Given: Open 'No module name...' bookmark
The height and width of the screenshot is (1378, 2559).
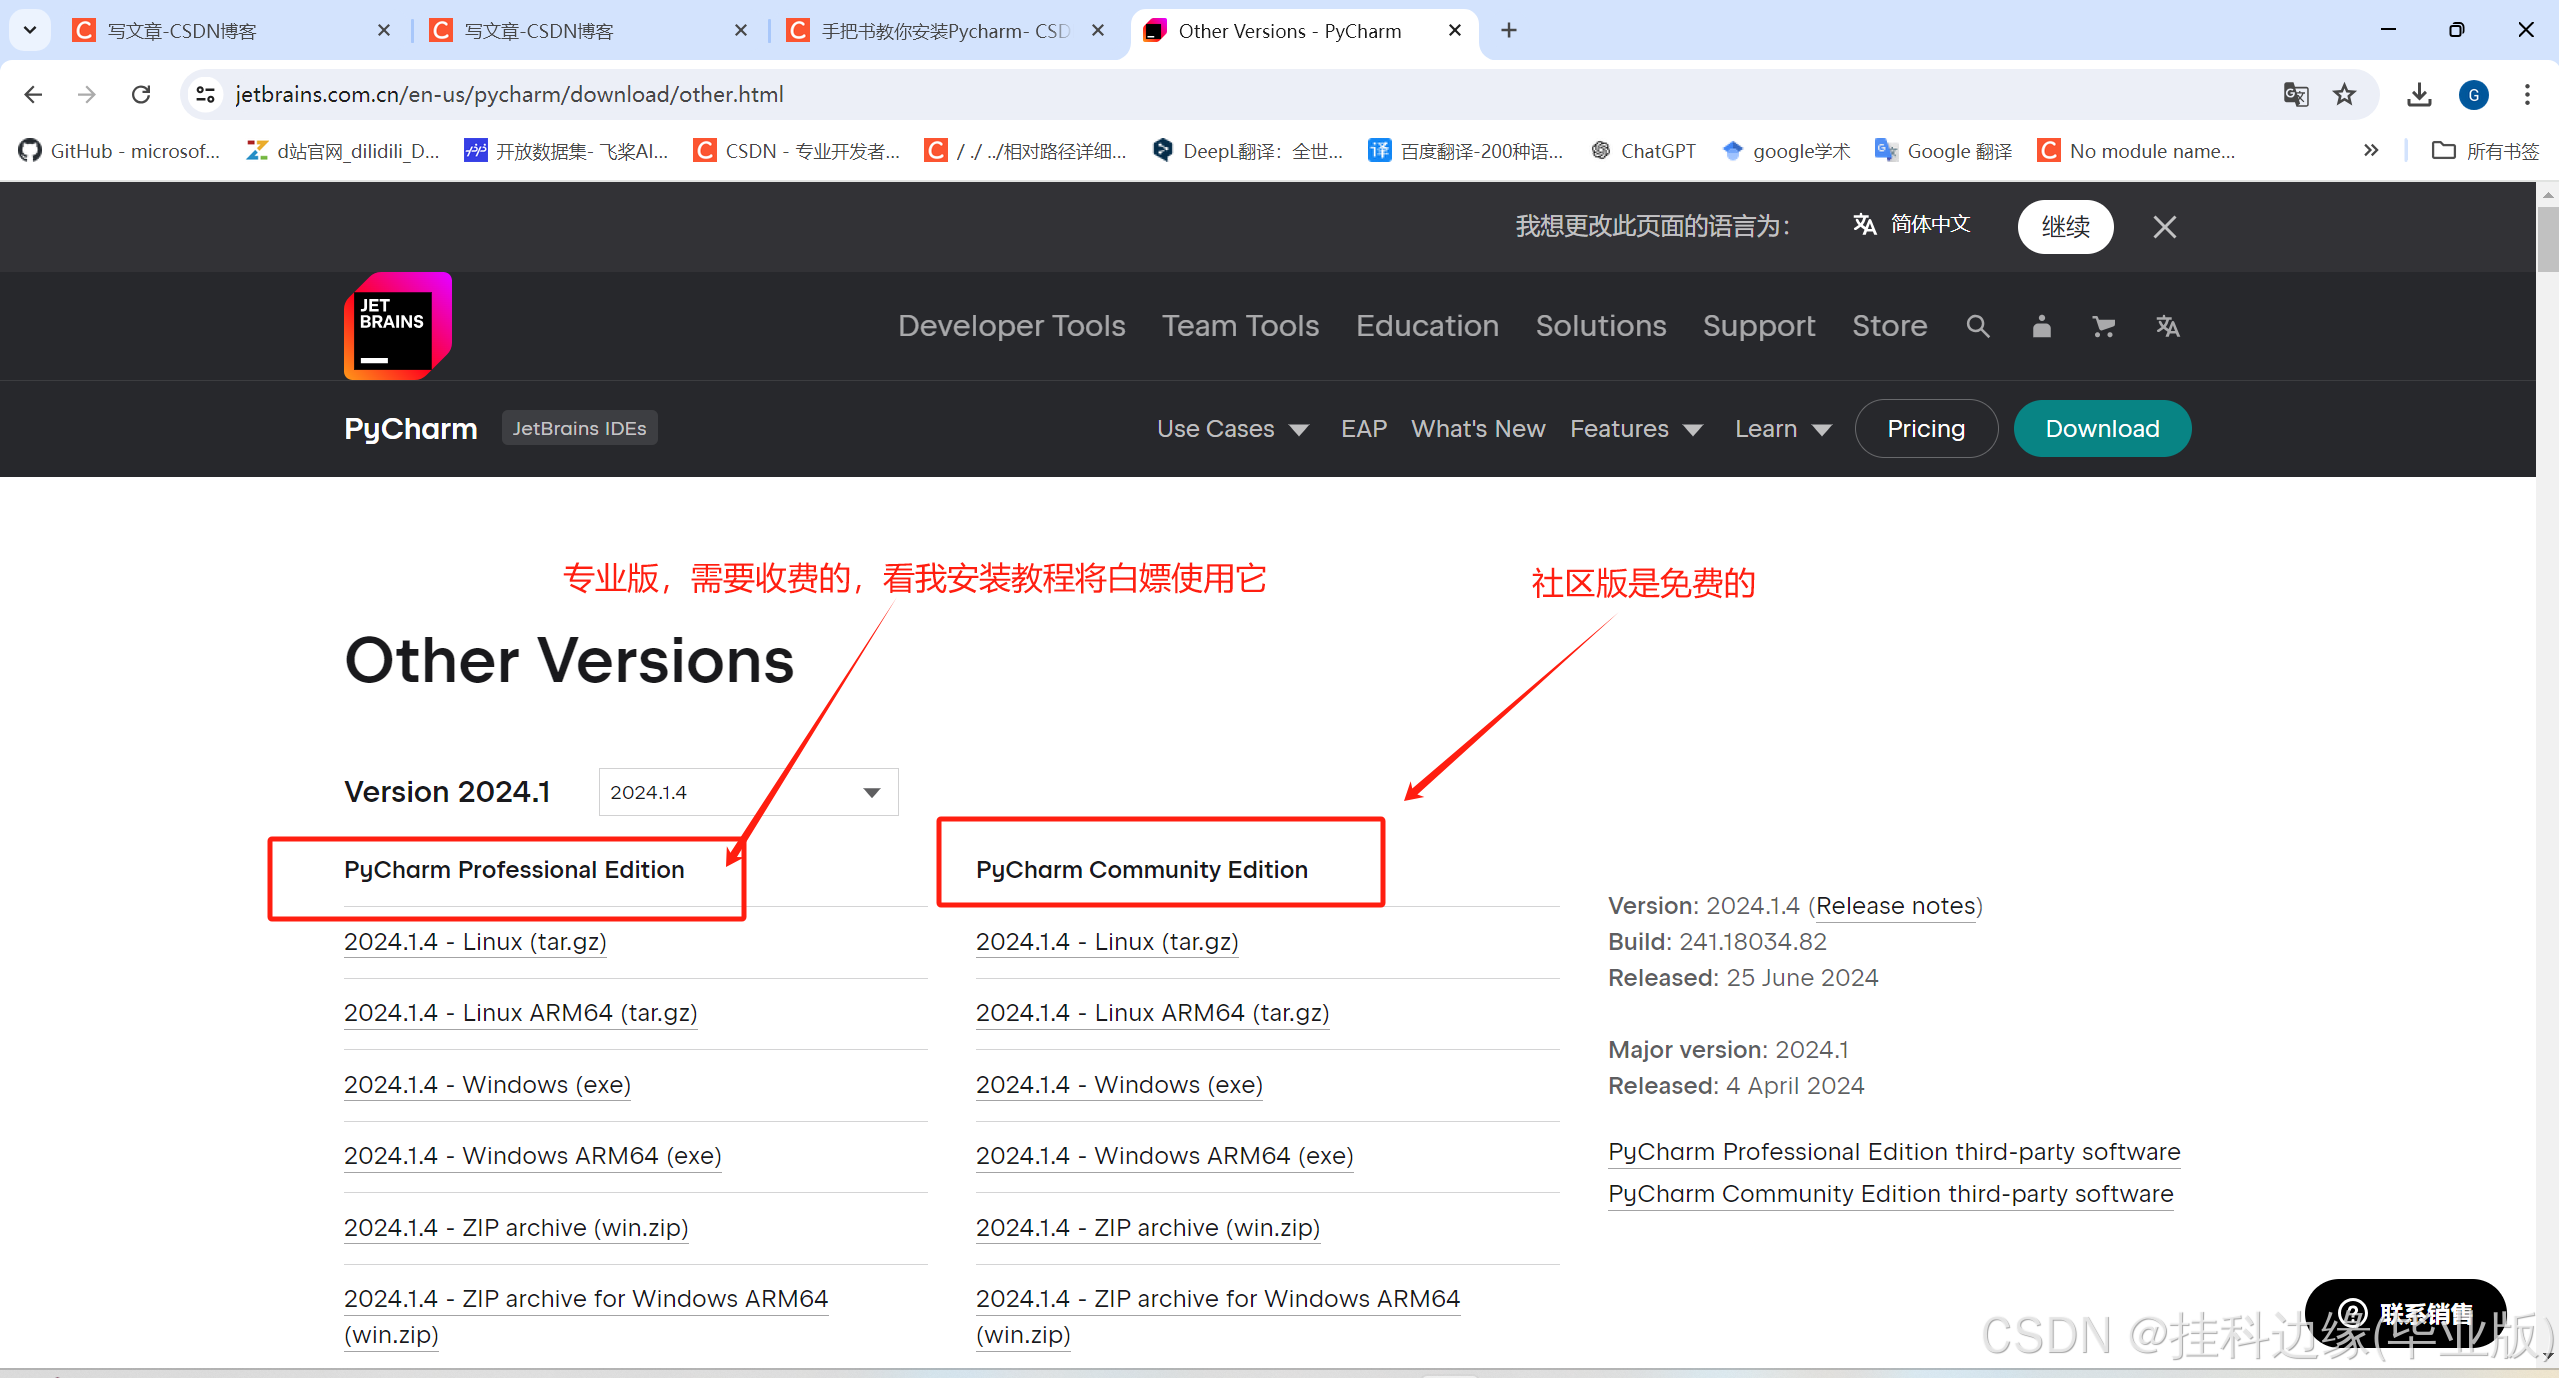Looking at the screenshot, I should 2136,151.
